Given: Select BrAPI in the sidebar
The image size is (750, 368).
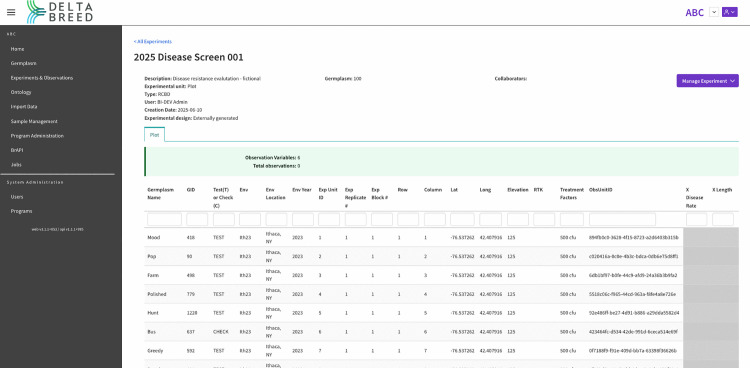Looking at the screenshot, I should [17, 150].
